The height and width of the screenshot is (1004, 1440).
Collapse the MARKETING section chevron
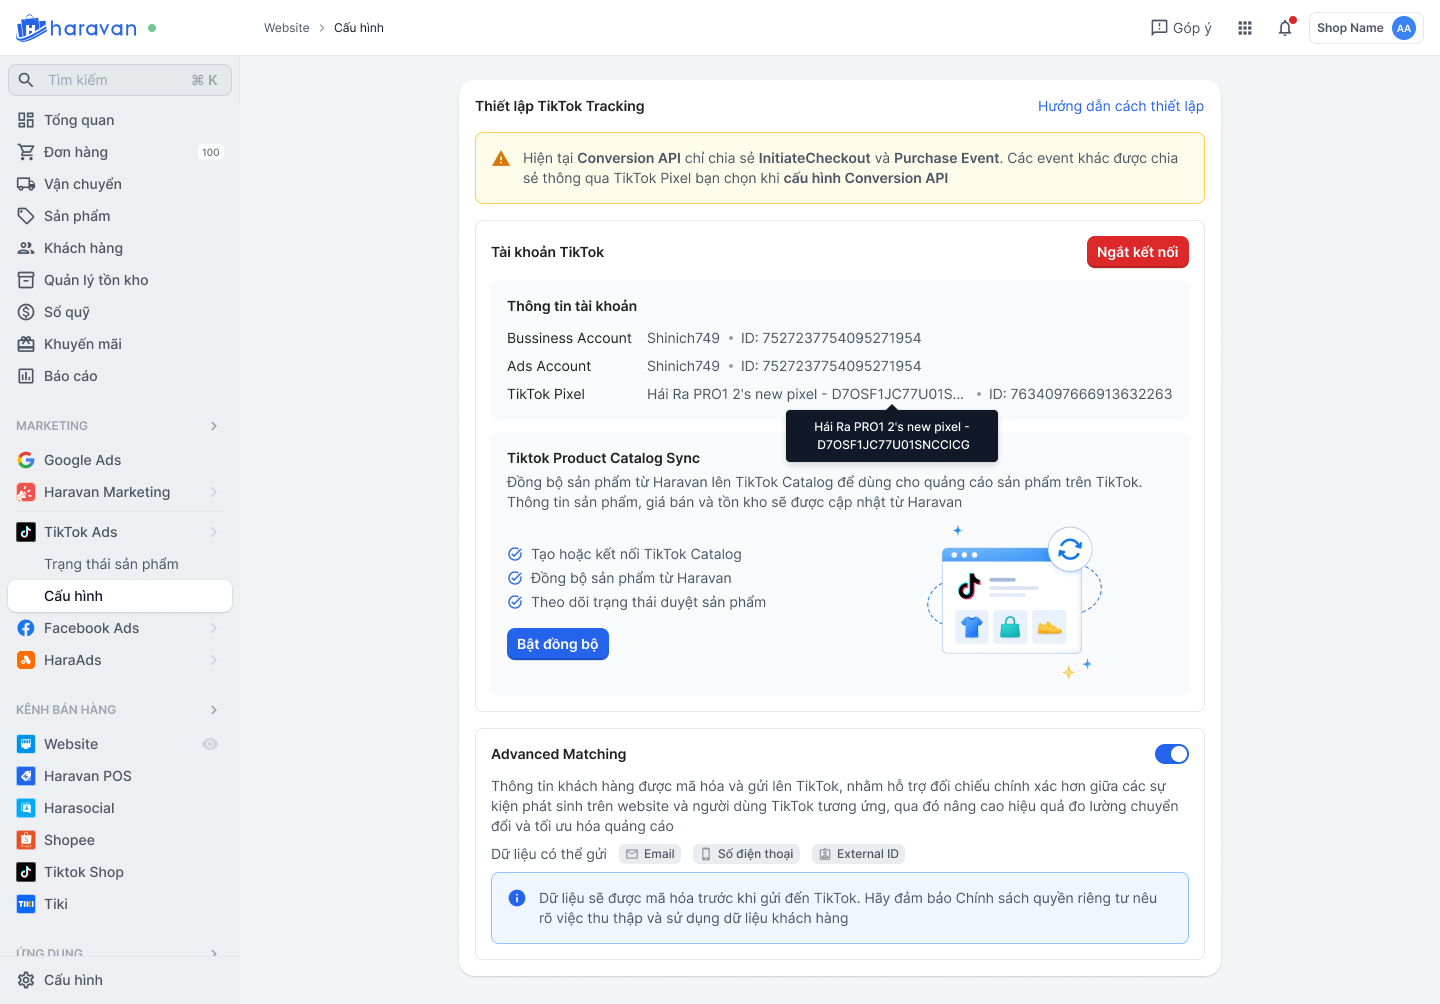click(x=214, y=426)
